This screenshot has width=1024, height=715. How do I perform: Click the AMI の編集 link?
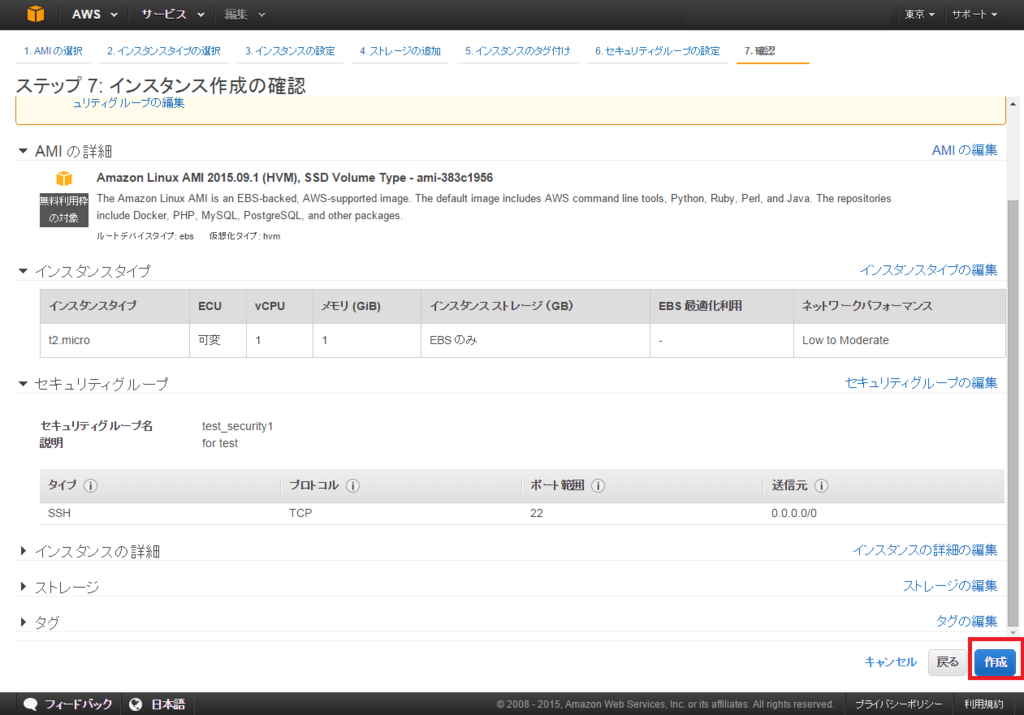tap(964, 150)
